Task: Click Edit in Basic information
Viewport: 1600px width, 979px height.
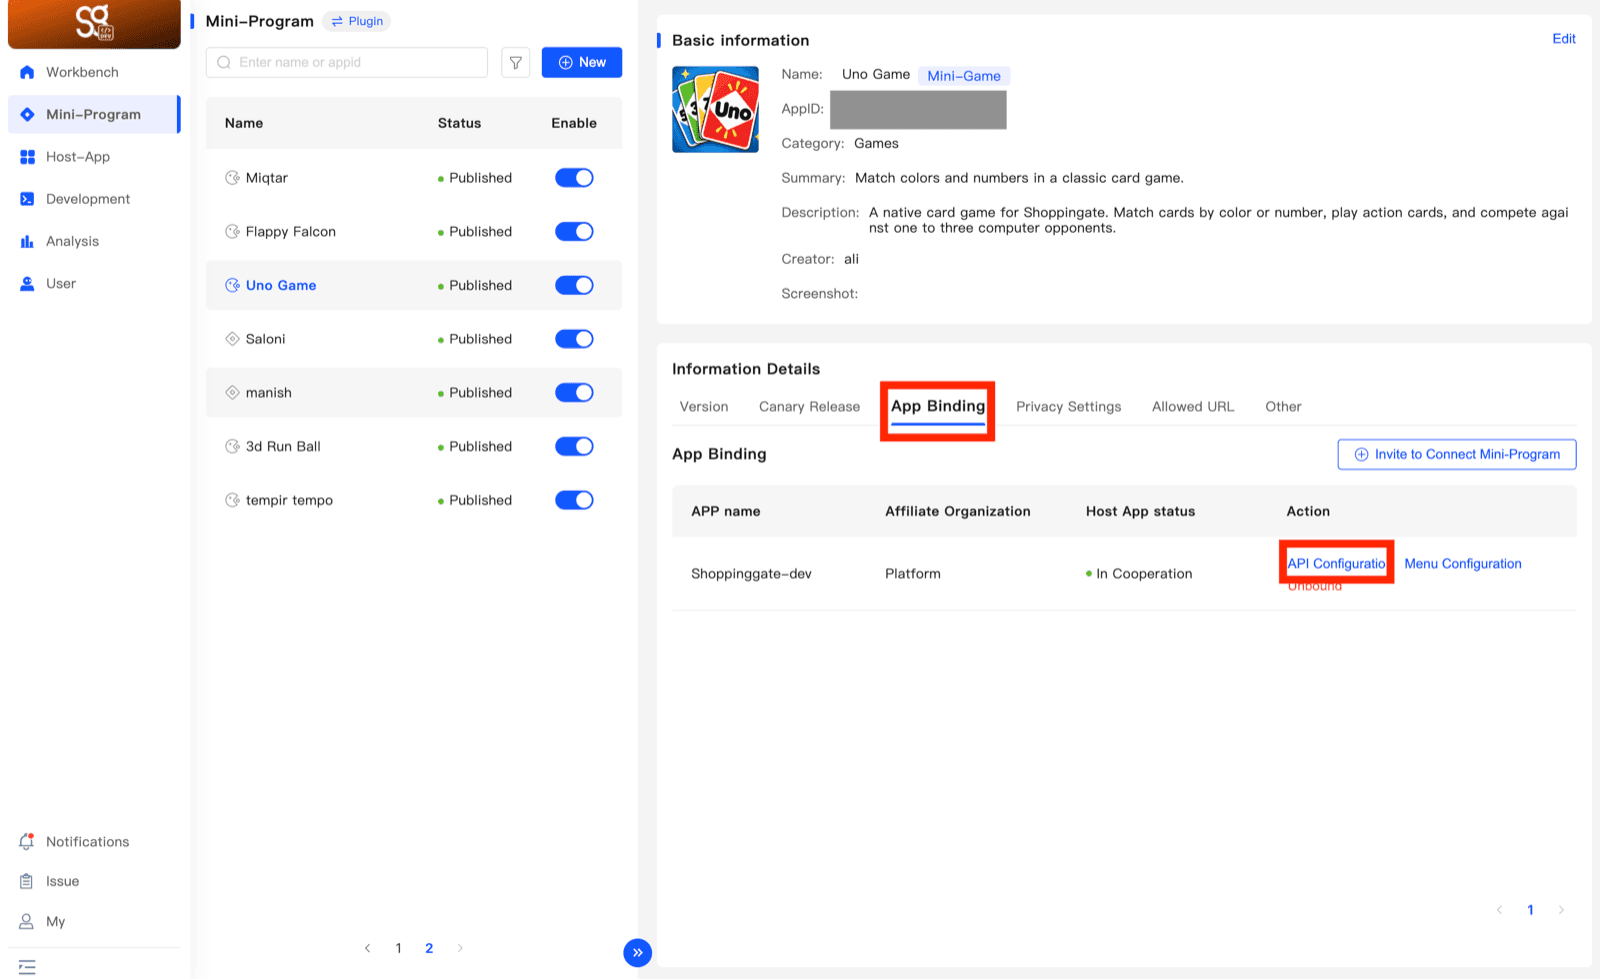Action: coord(1564,39)
